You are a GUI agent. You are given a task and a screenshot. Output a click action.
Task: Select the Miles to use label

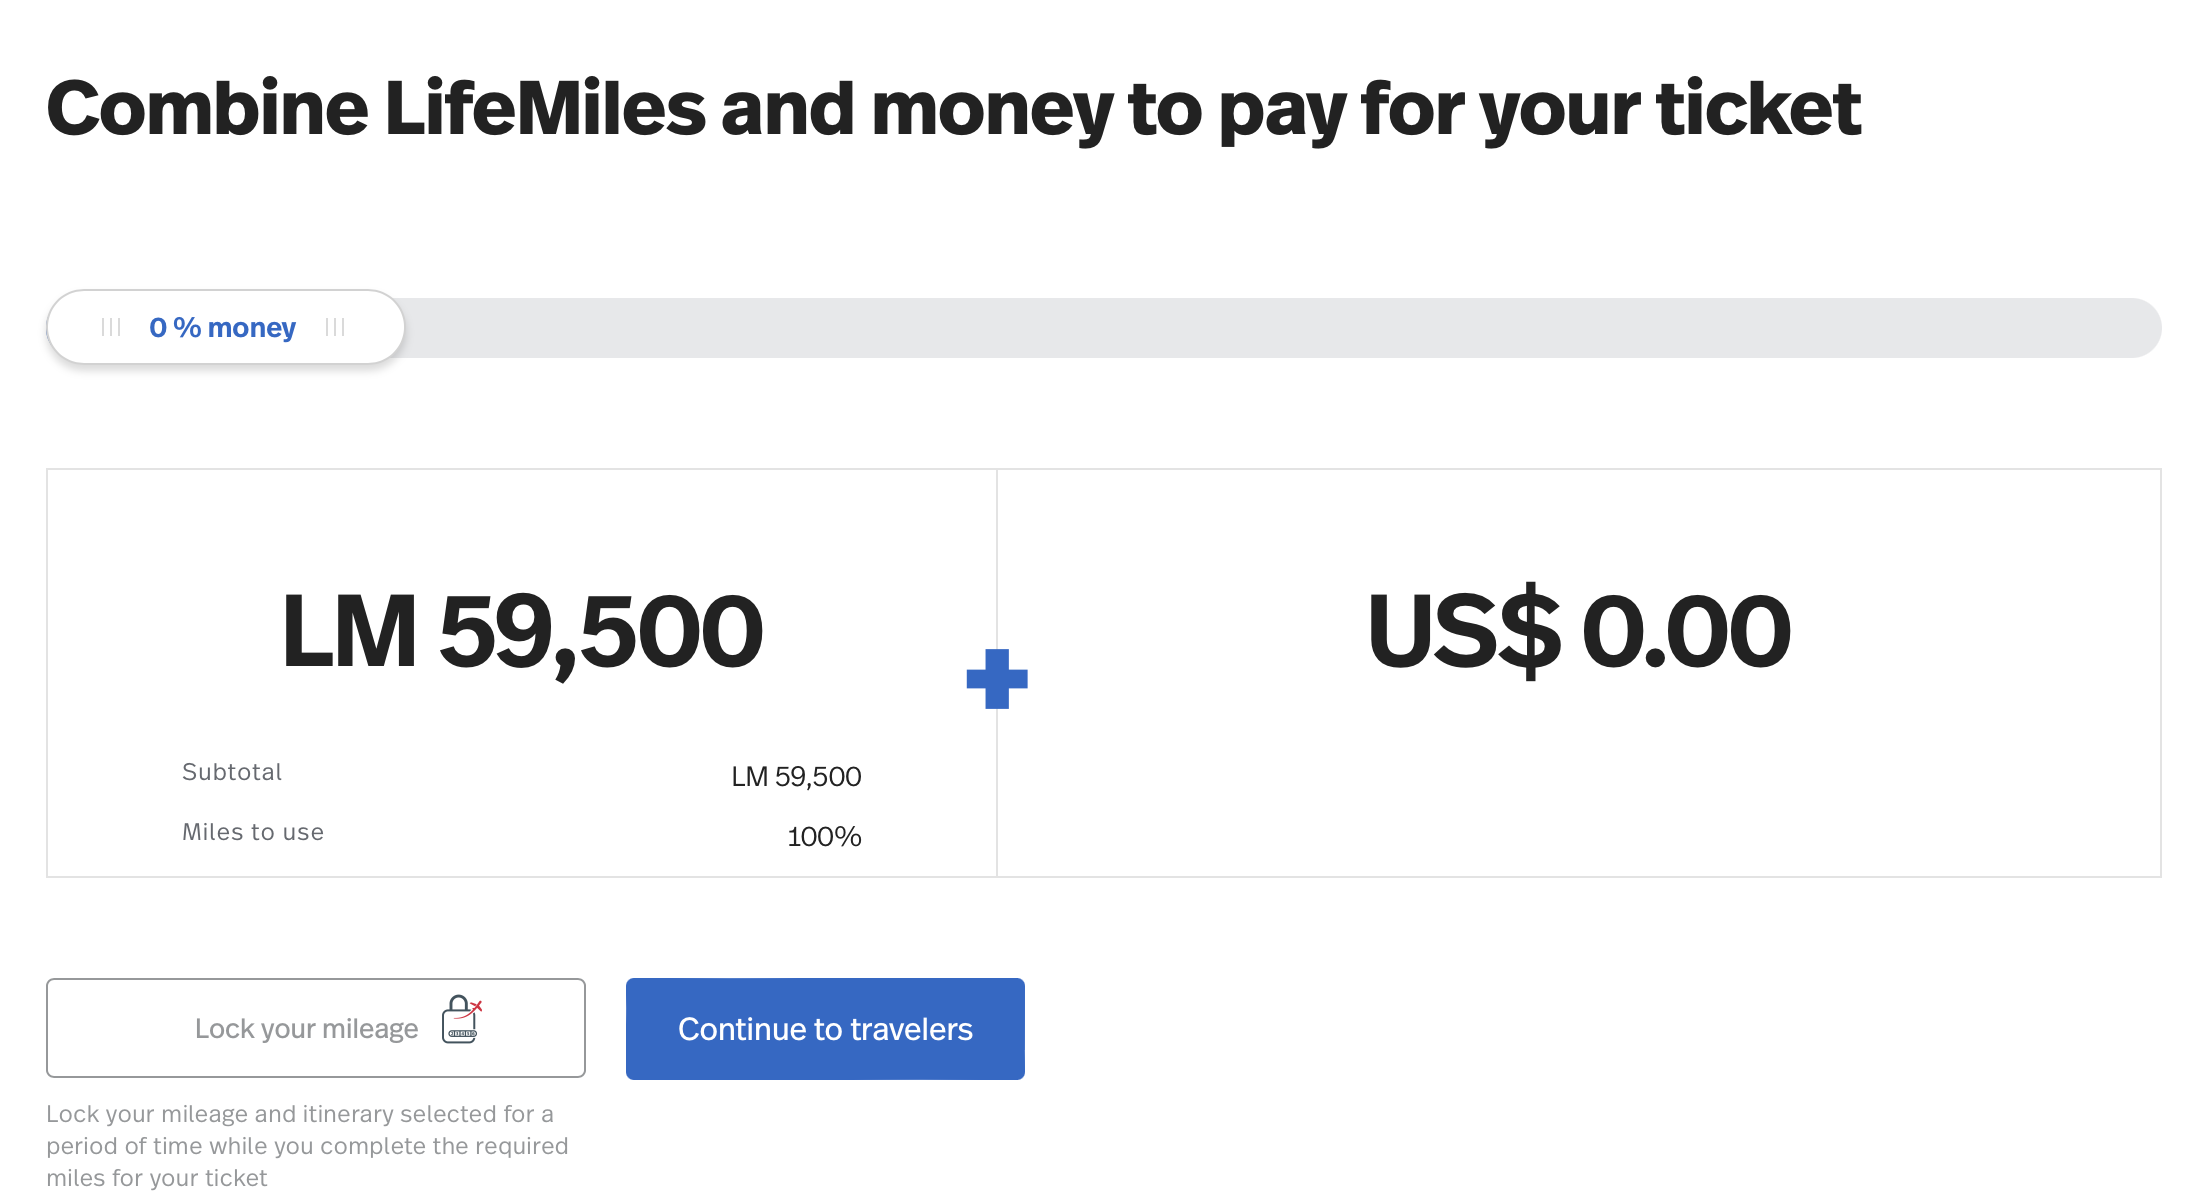(253, 832)
